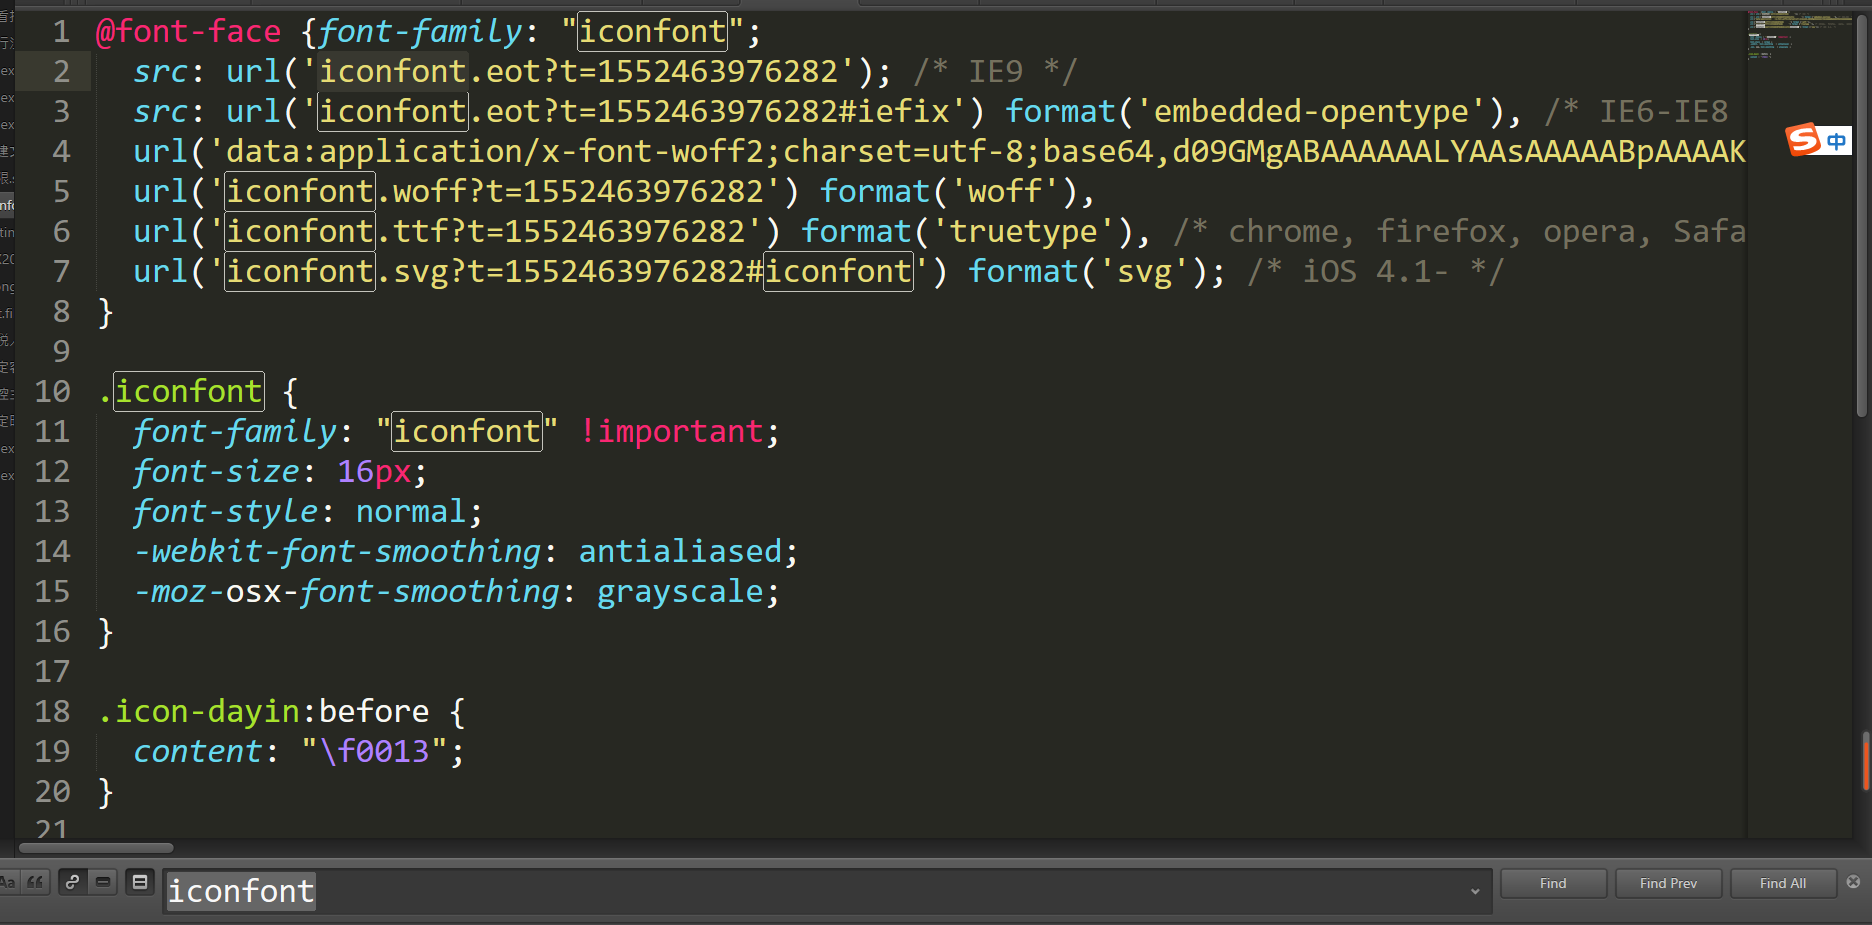
Task: Click the /* iOS 4.1- */ comment
Action: pos(1376,272)
